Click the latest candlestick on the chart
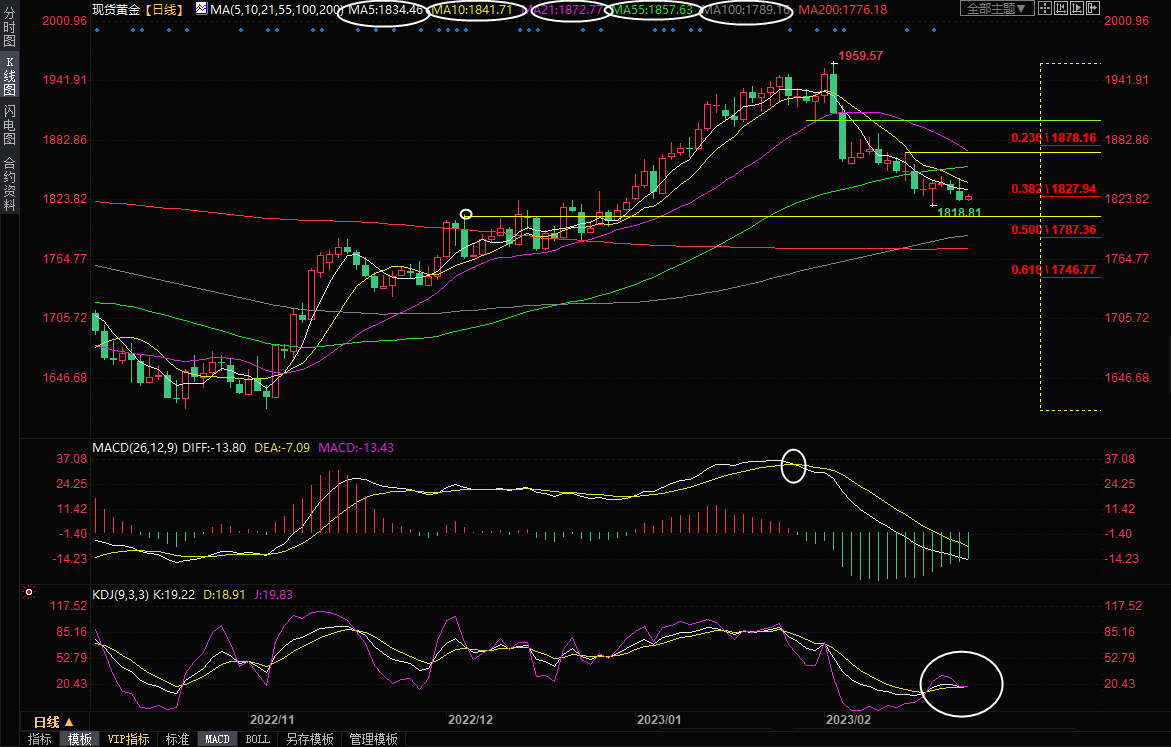Viewport: 1171px width, 747px height. coord(969,197)
